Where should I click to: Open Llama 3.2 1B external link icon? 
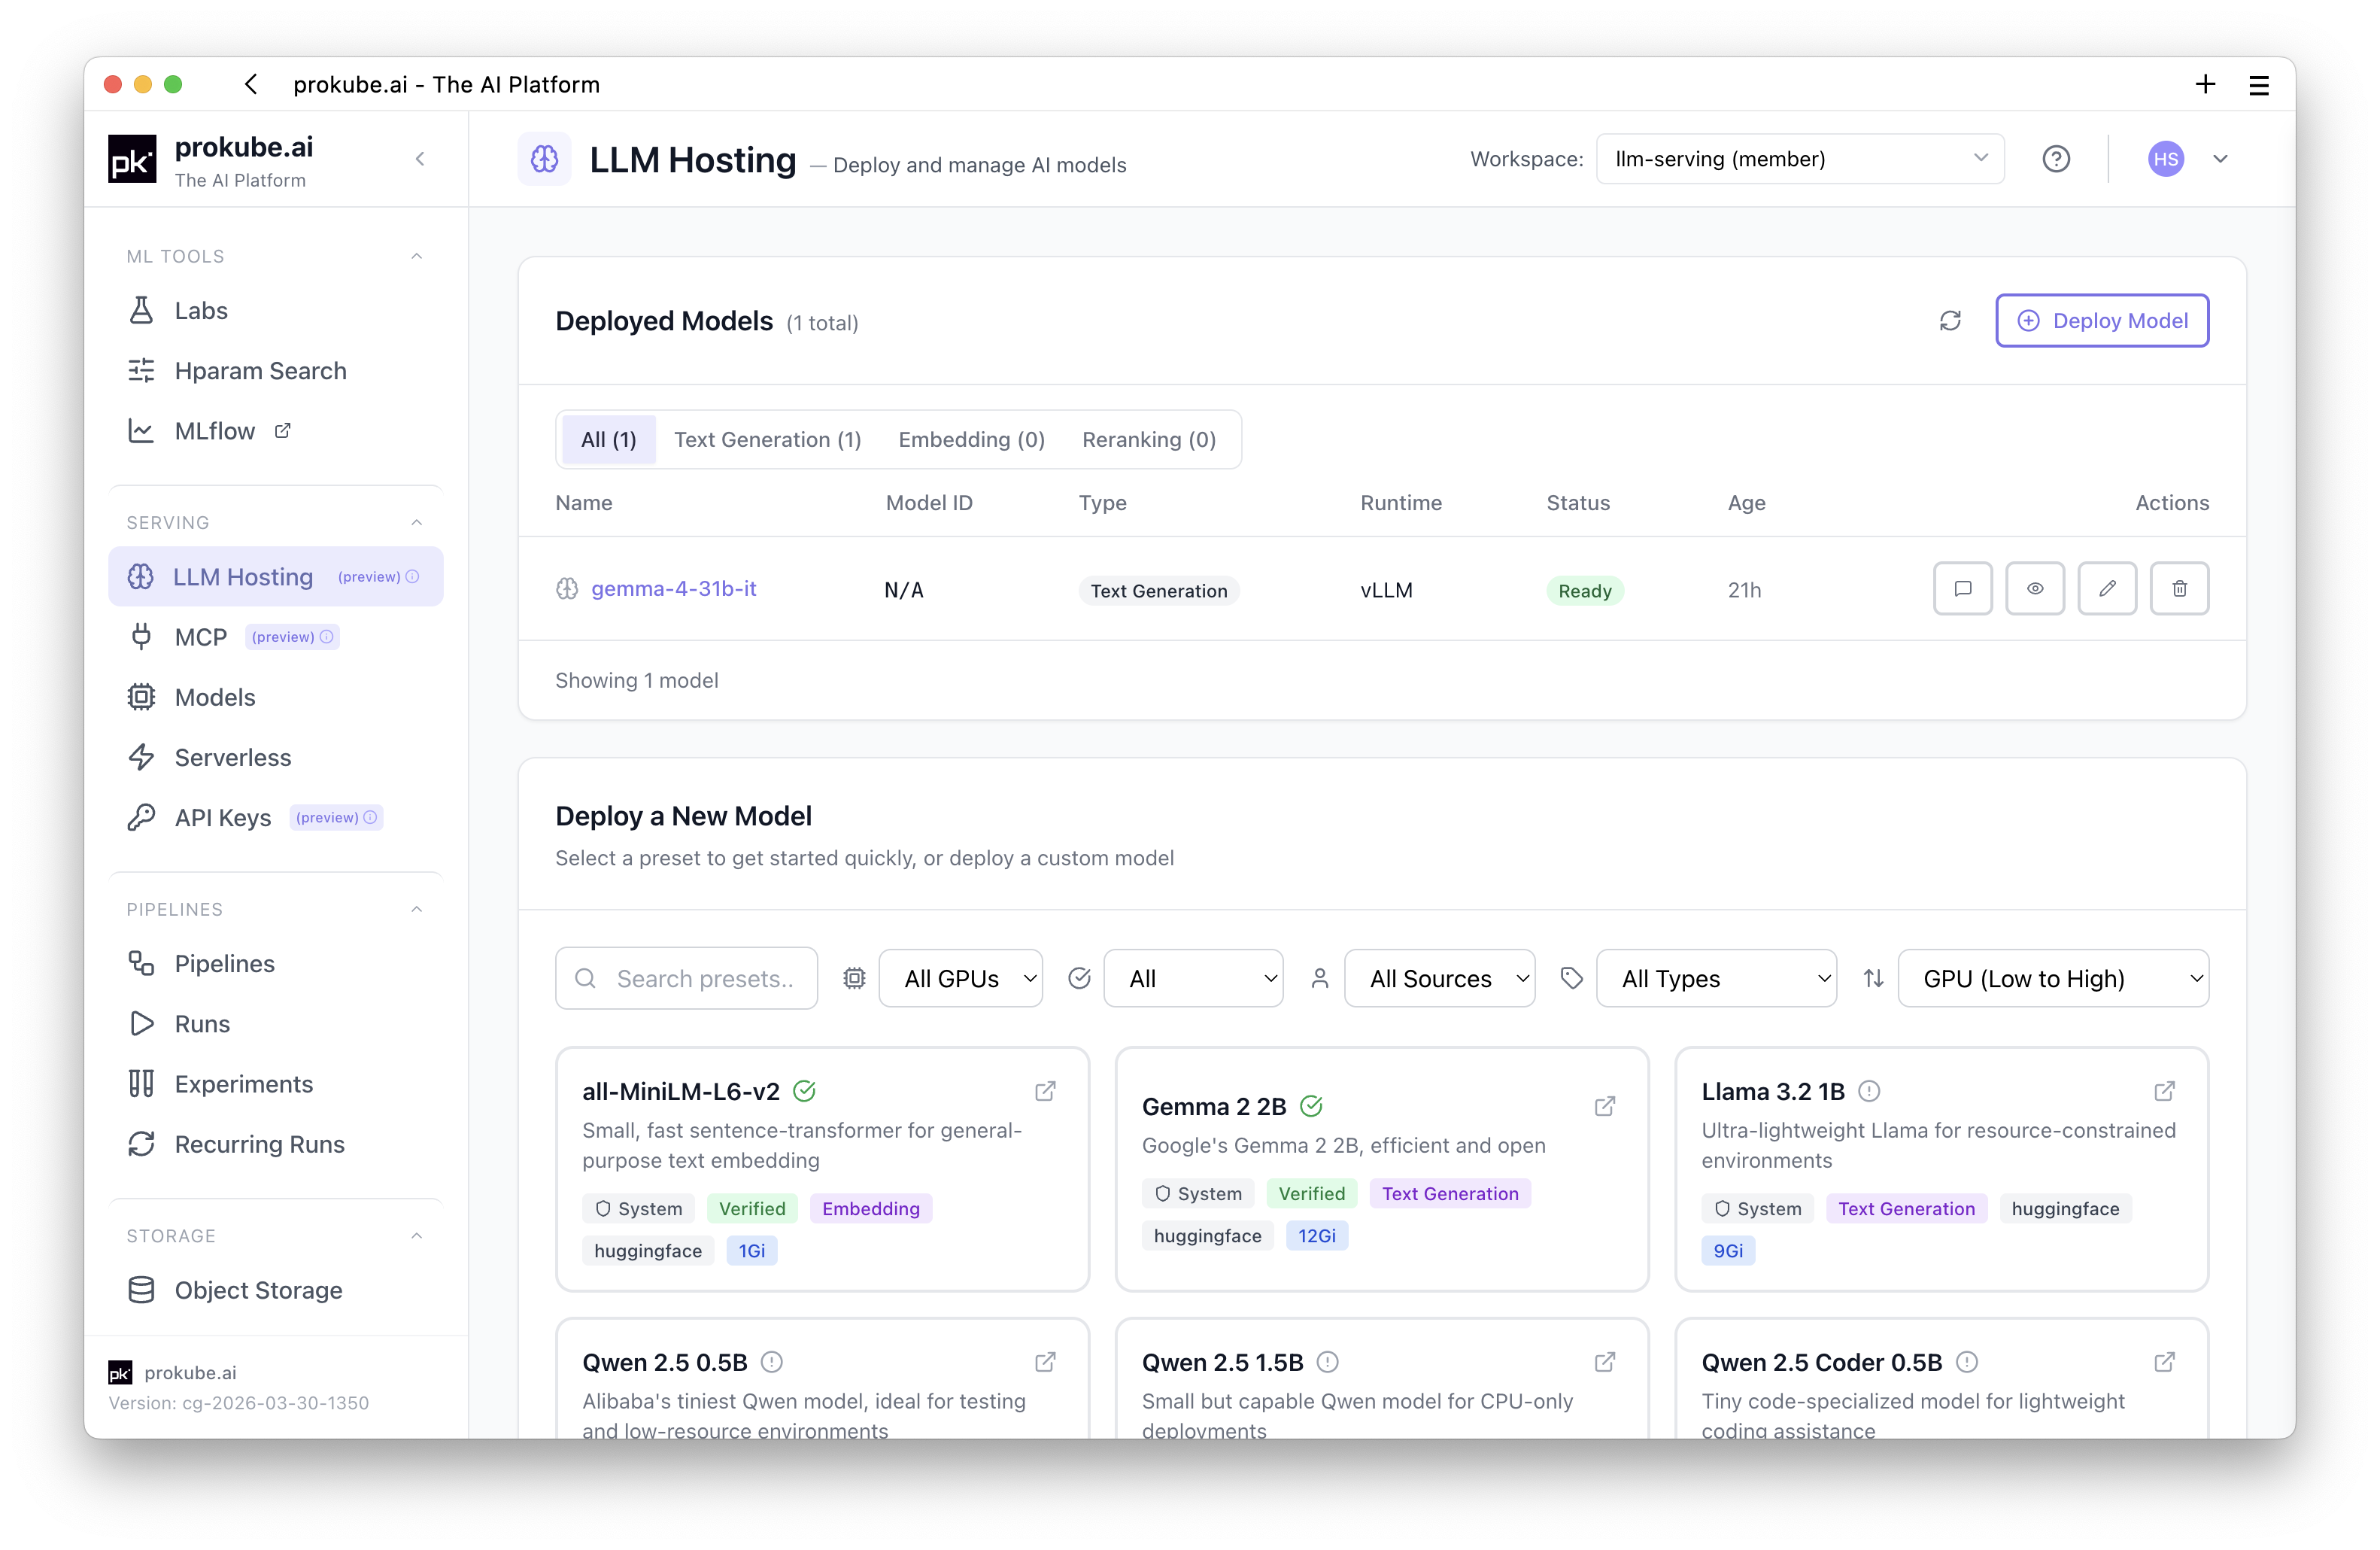(x=2164, y=1091)
